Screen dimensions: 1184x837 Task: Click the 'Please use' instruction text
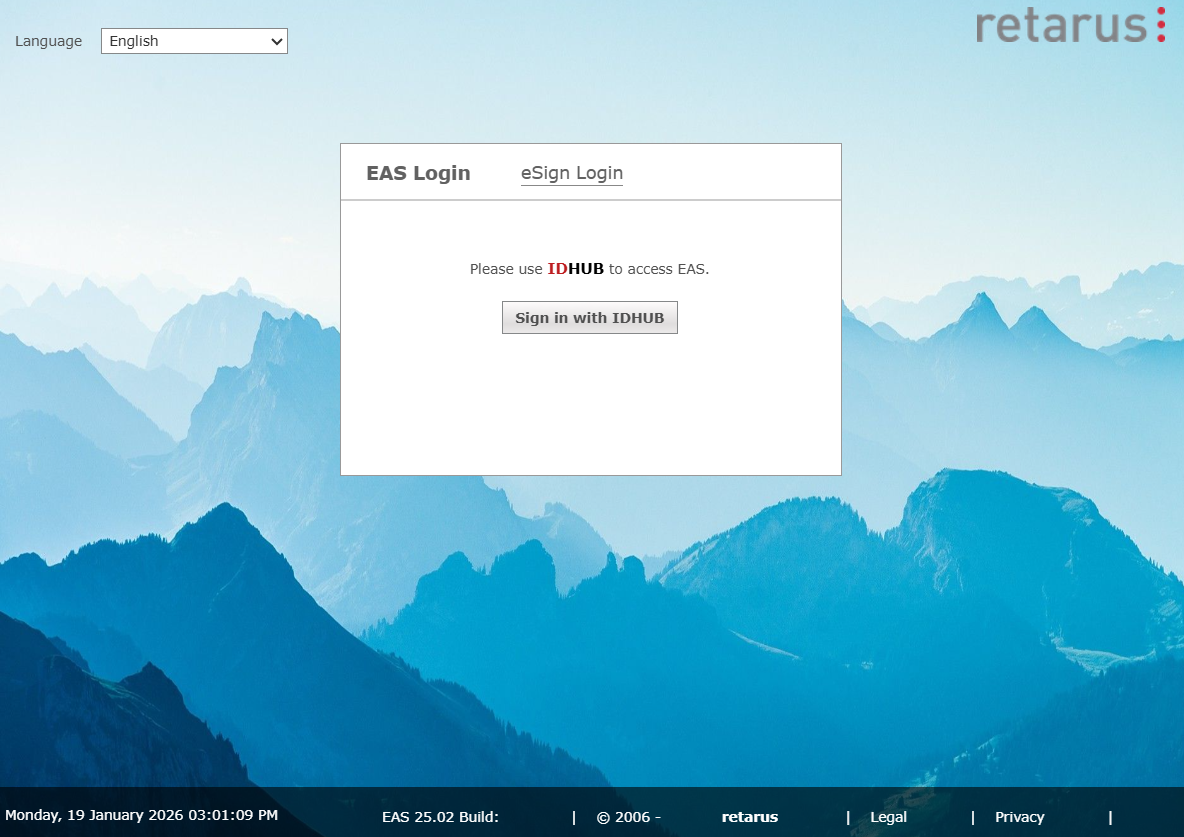point(507,269)
